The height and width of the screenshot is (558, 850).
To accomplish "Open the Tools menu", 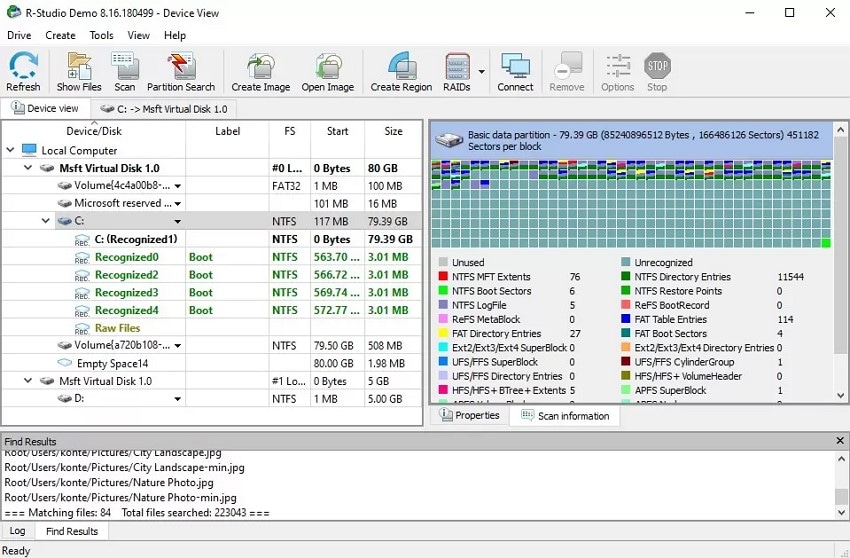I will coord(101,35).
